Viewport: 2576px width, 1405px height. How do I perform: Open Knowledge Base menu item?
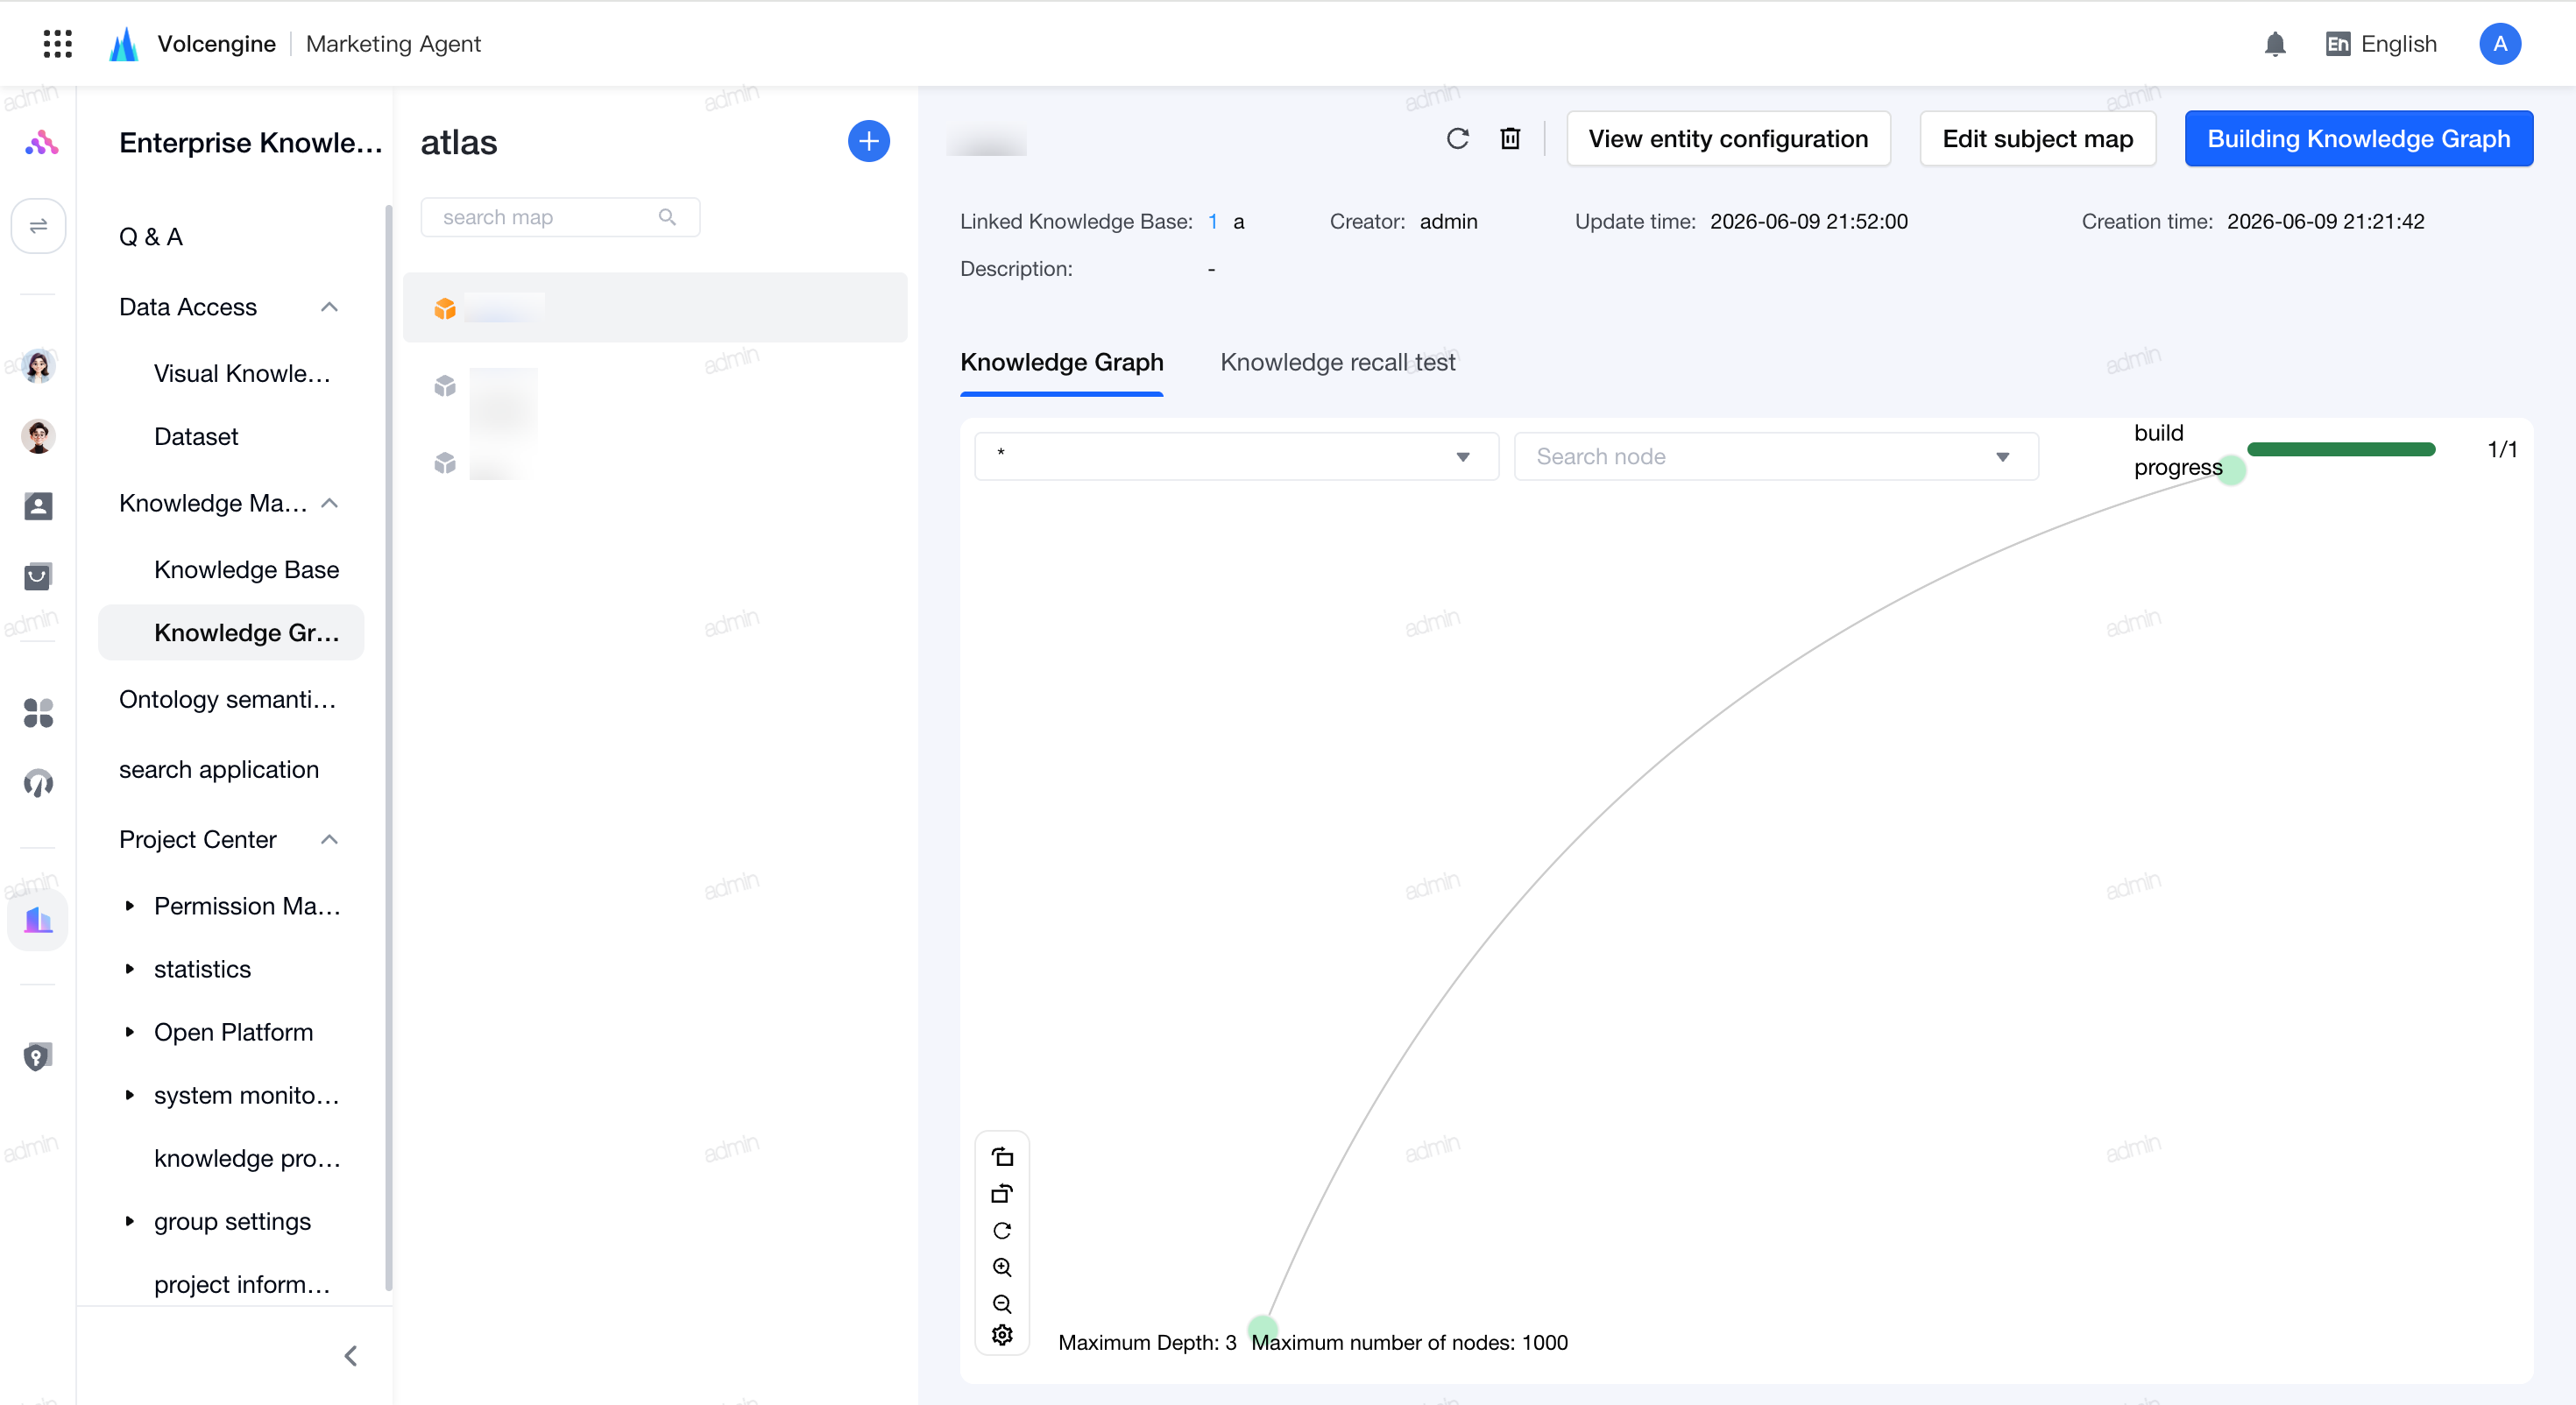click(246, 569)
